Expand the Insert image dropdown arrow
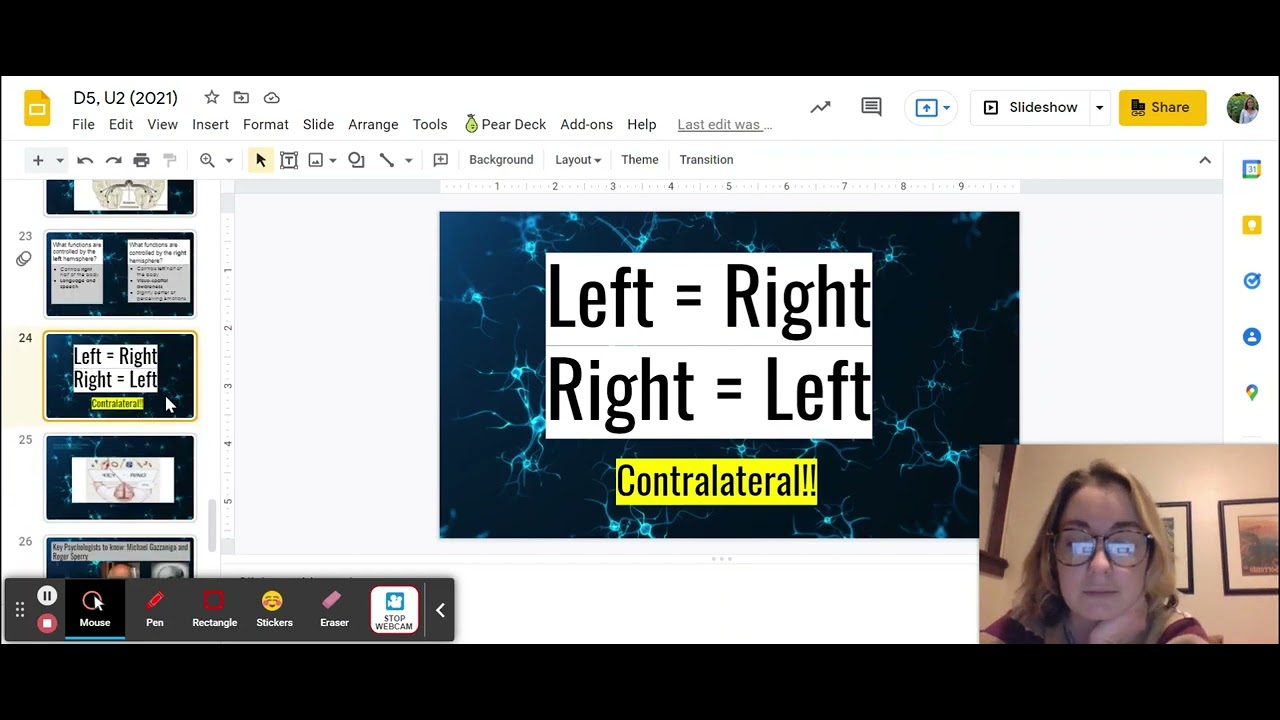Screen dimensions: 1280x720 (333, 160)
